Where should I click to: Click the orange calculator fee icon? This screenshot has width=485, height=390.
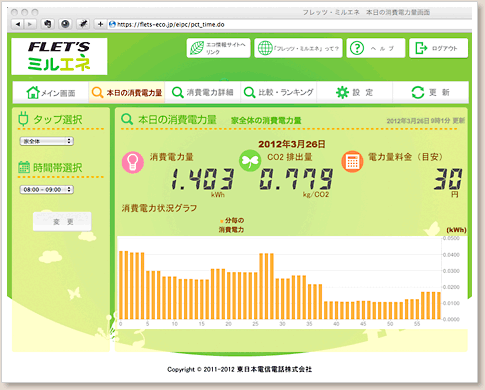(x=352, y=162)
